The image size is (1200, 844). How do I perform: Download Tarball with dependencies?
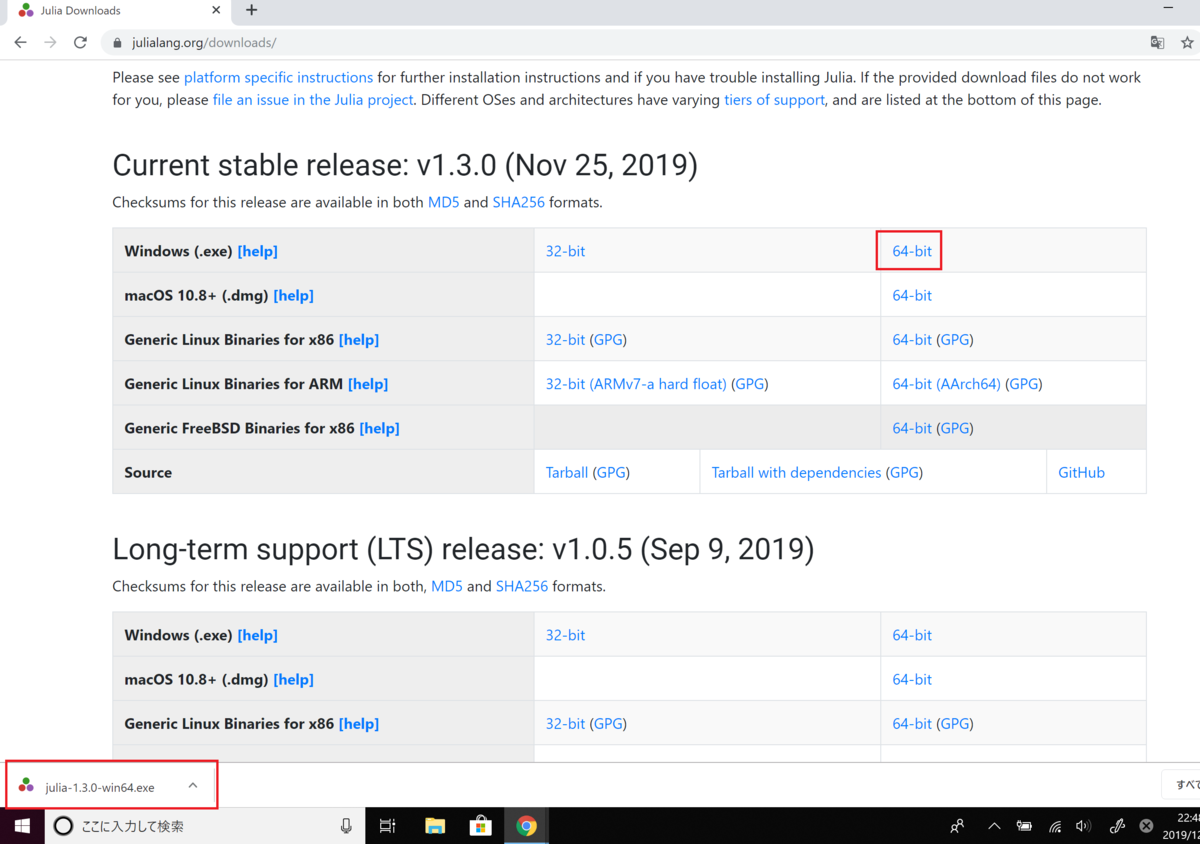(796, 472)
